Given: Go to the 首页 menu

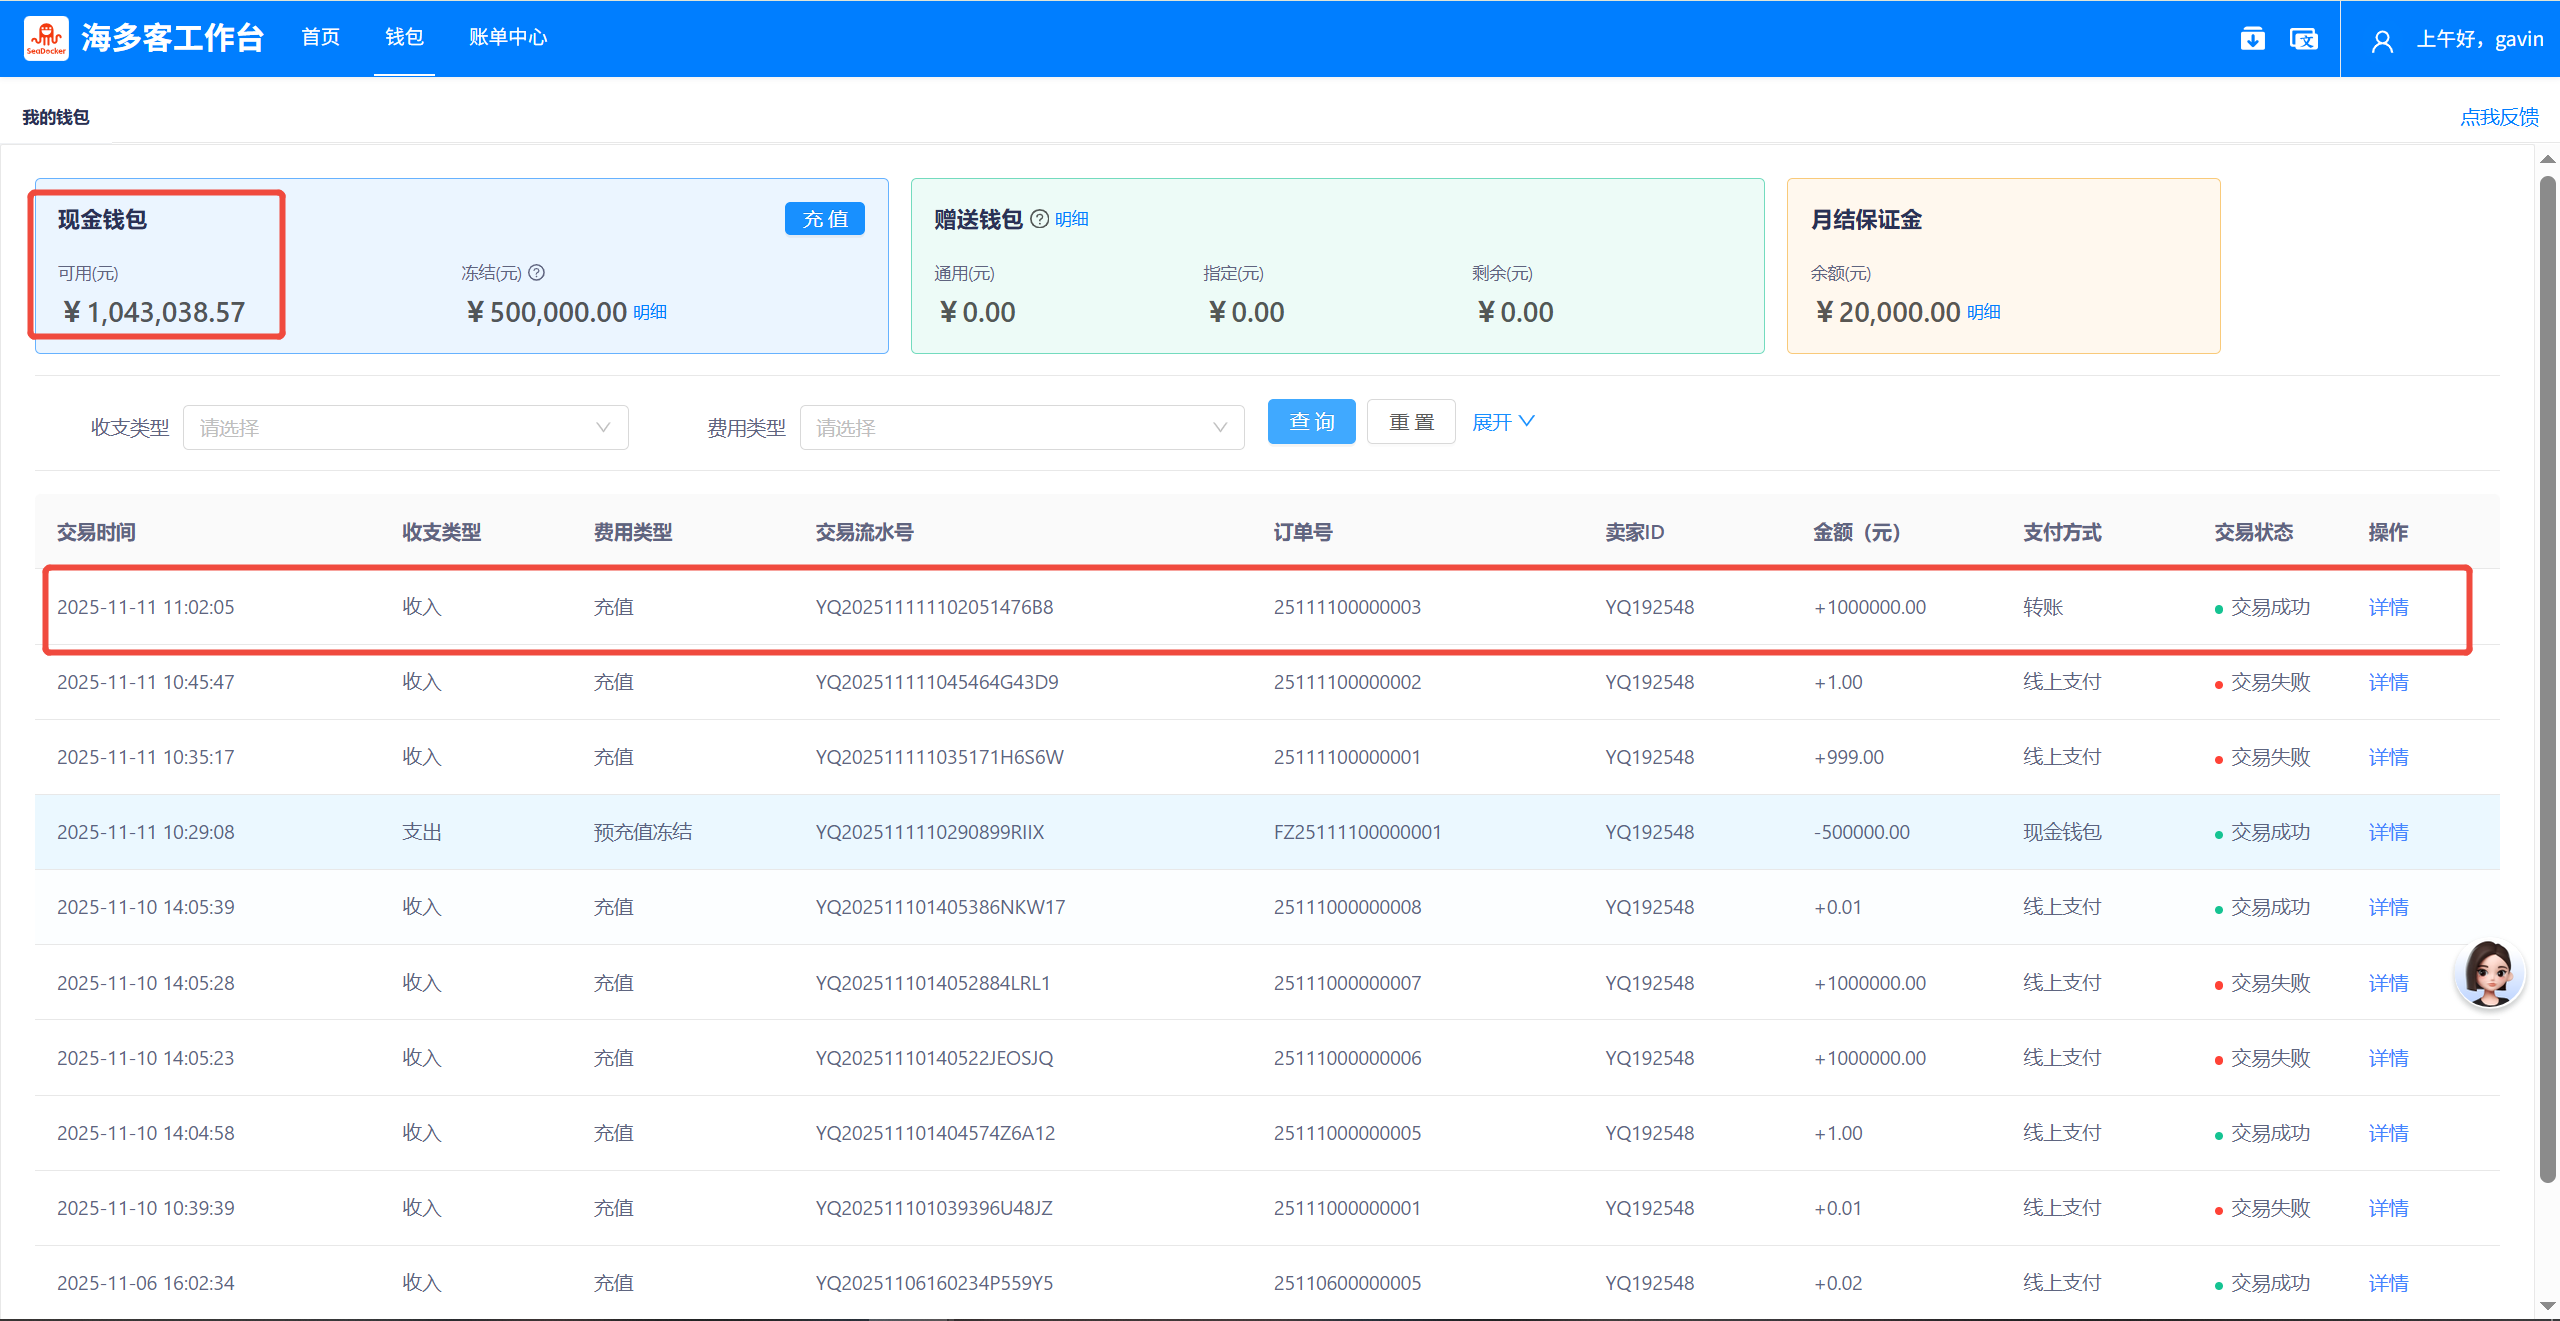Looking at the screenshot, I should [x=320, y=37].
